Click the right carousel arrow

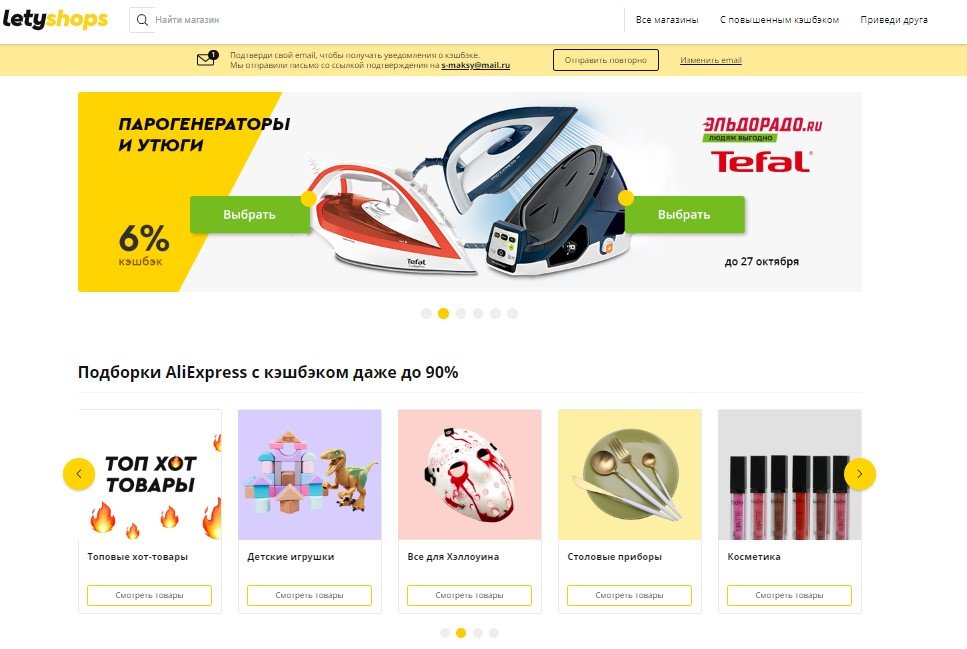coord(860,474)
